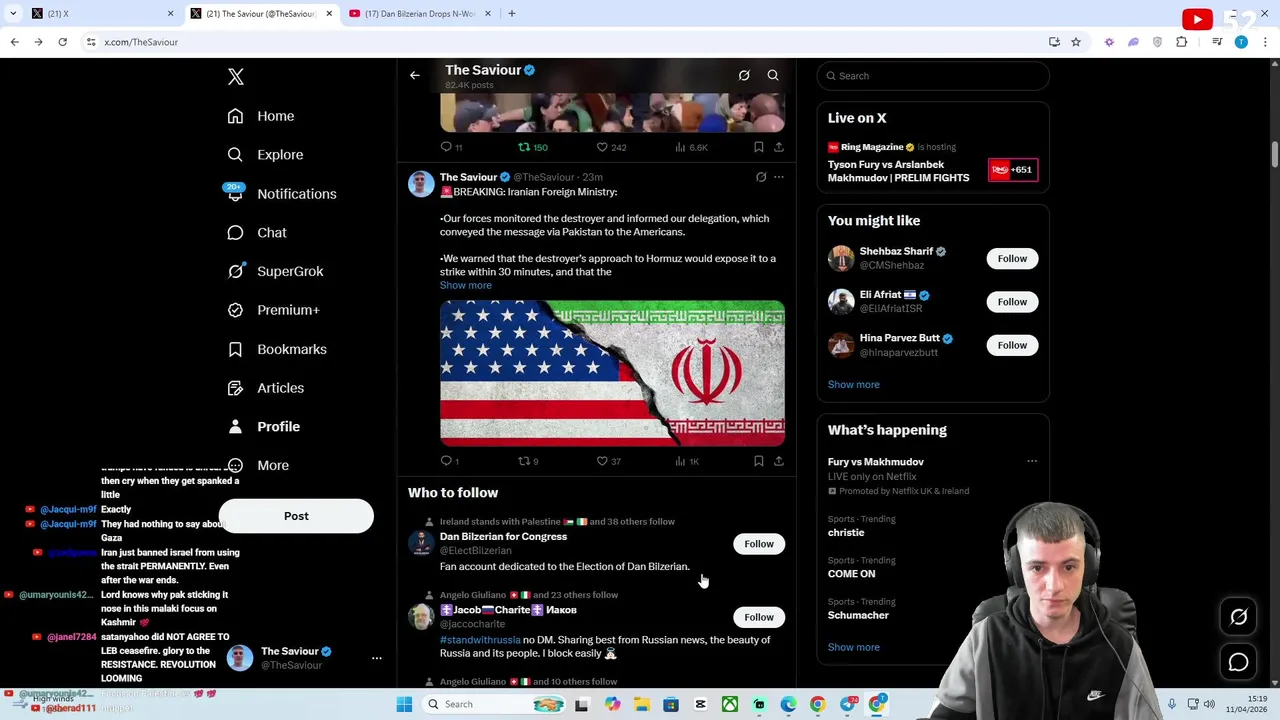This screenshot has width=1280, height=720.
Task: Click the Grok icon in profile header
Action: click(744, 75)
